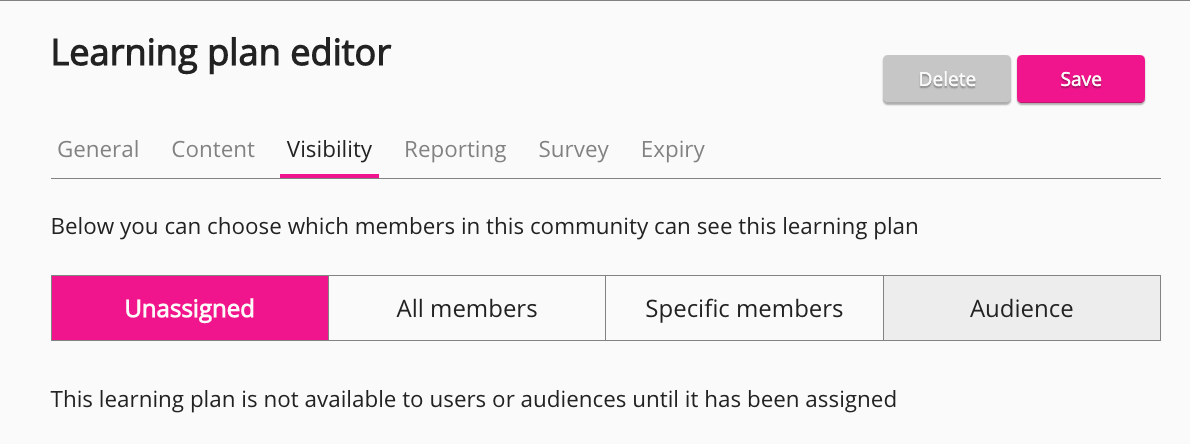
Task: Click the 'Below you can choose' description text
Action: tap(484, 227)
